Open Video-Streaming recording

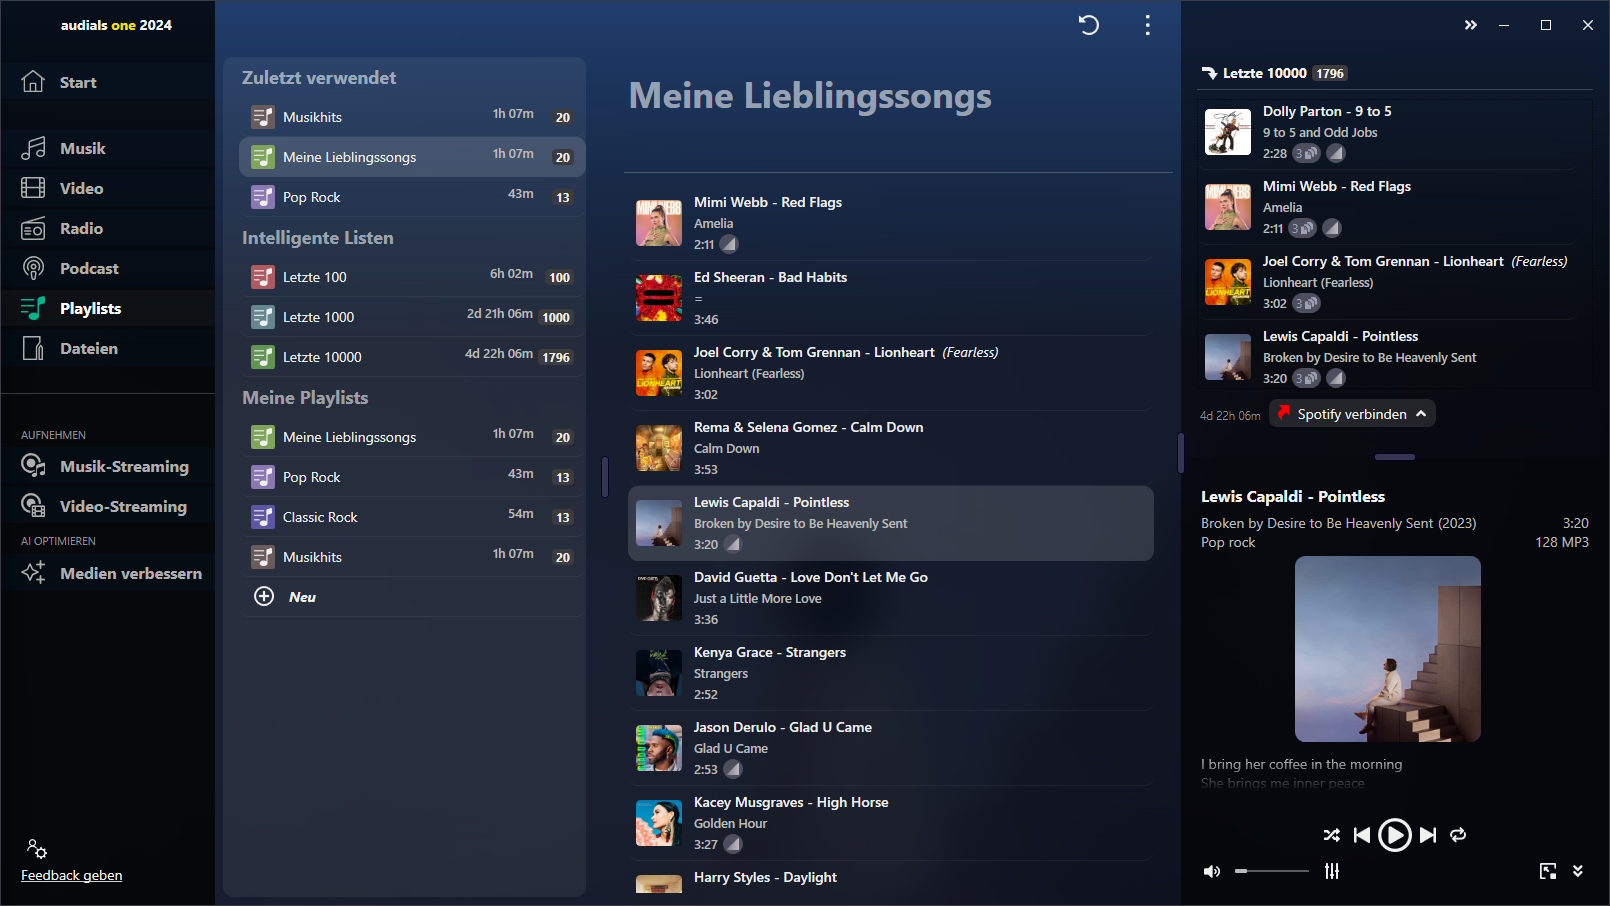107,506
